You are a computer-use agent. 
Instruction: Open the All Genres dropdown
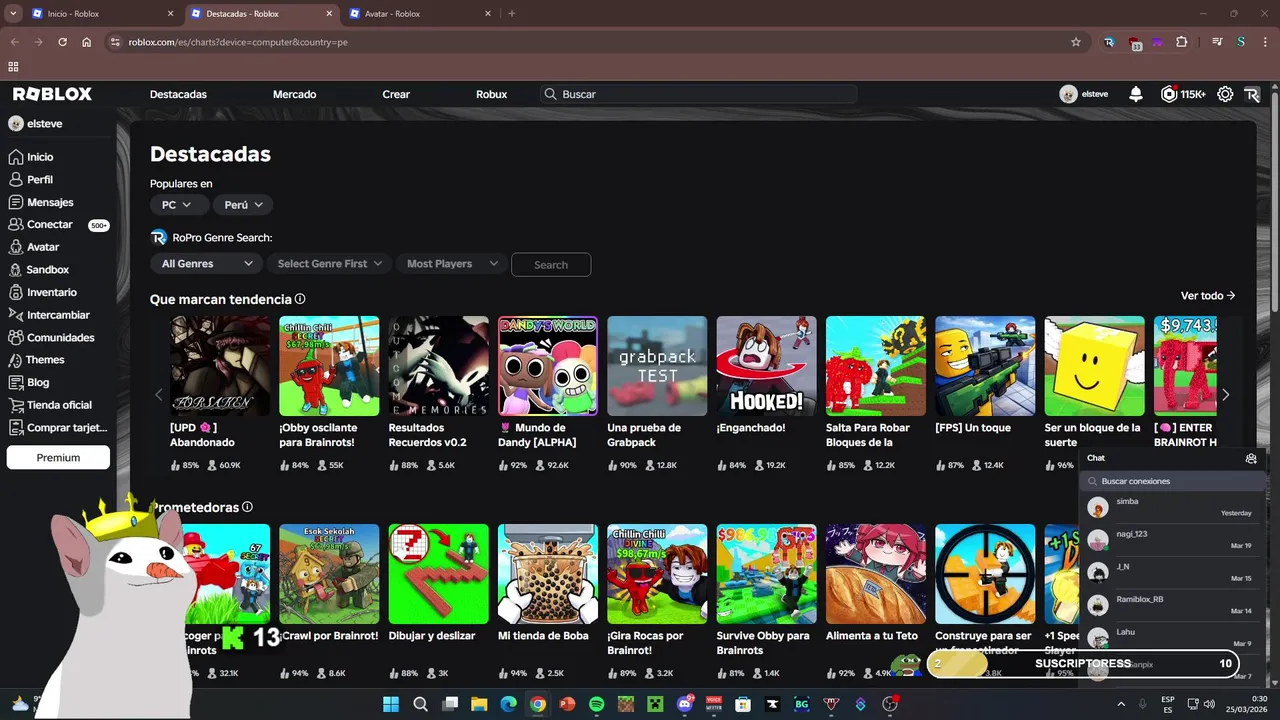[x=206, y=264]
